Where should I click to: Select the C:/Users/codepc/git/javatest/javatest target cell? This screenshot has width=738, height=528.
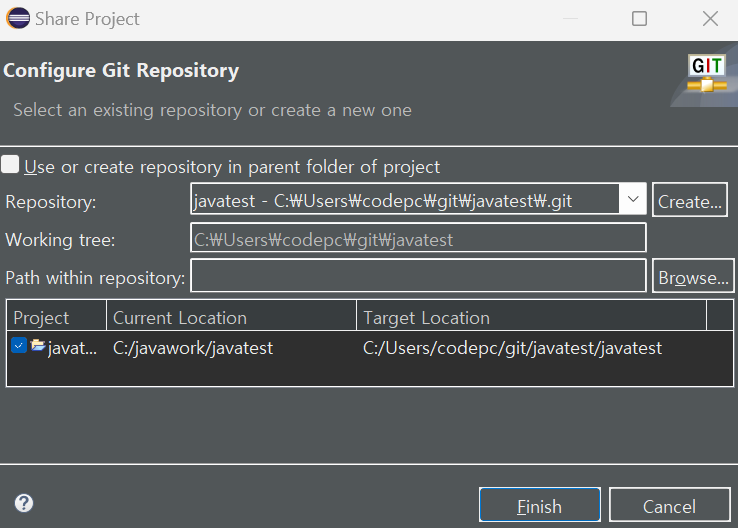[512, 348]
